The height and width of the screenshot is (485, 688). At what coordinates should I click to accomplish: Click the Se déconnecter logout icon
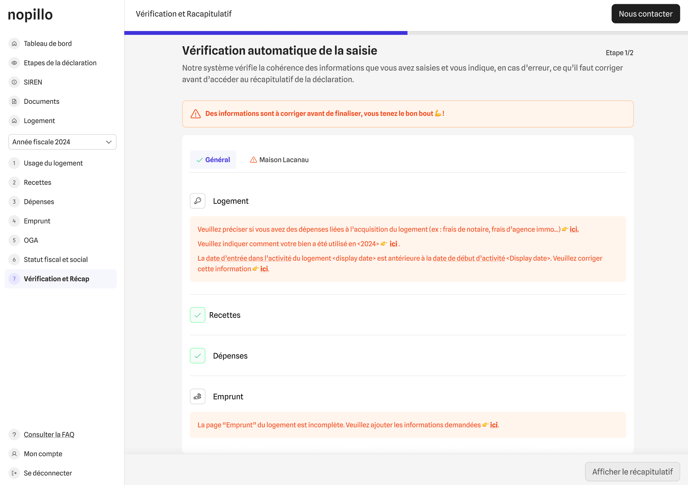pyautogui.click(x=14, y=473)
